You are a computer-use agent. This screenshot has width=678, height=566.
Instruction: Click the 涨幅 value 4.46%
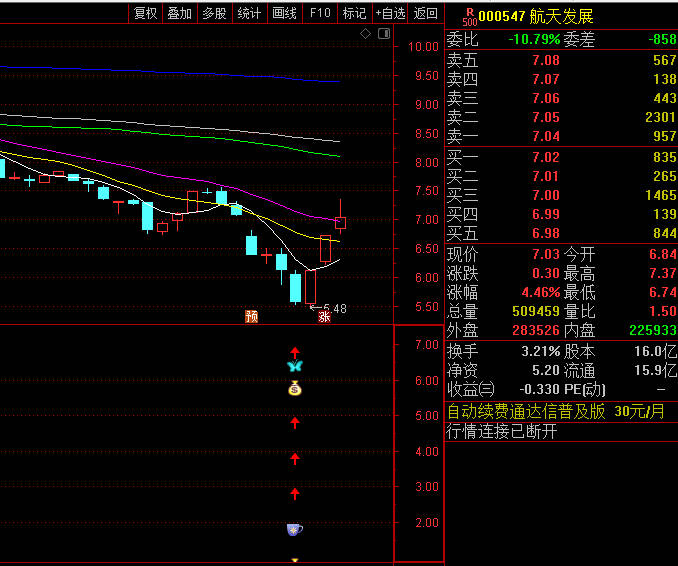540,292
